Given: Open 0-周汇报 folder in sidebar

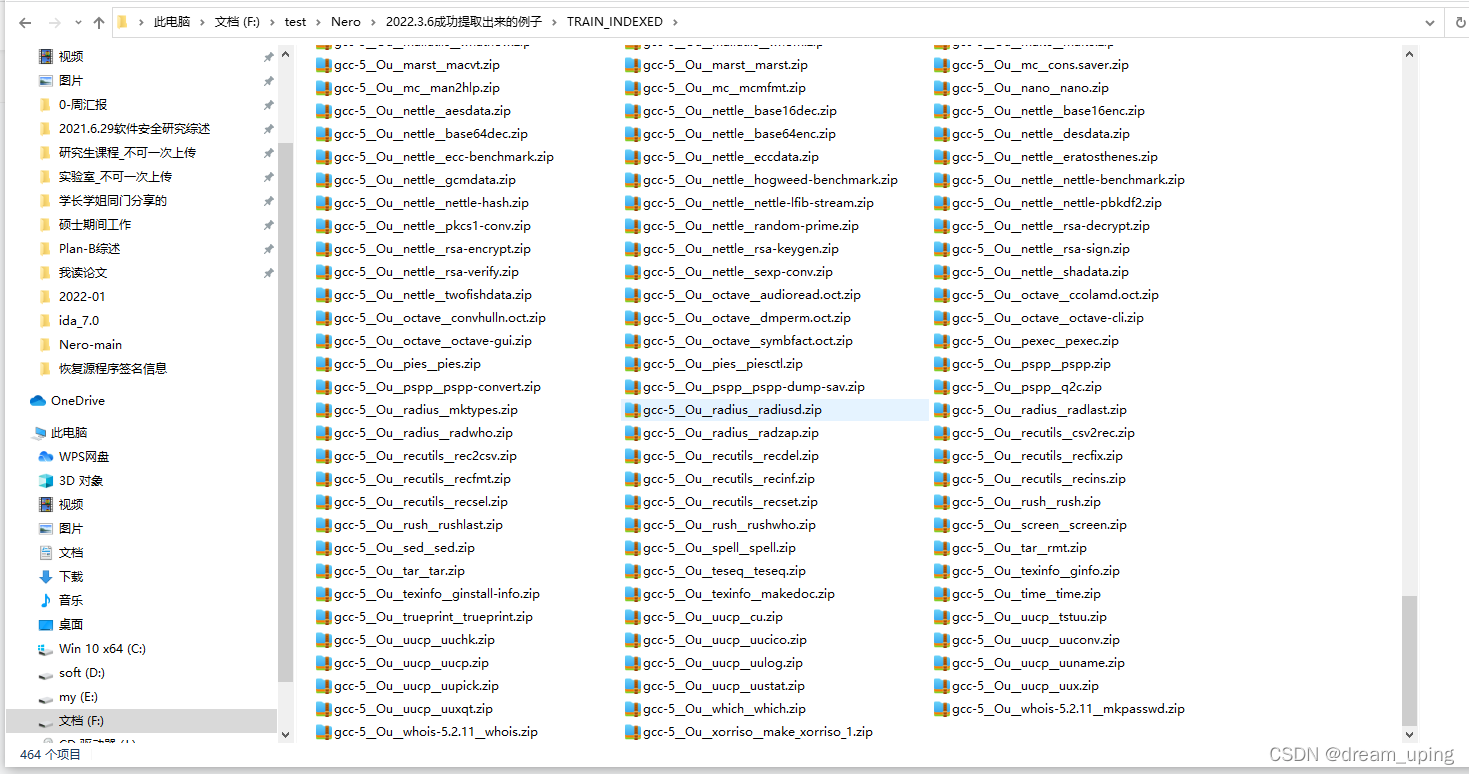Looking at the screenshot, I should coord(83,105).
